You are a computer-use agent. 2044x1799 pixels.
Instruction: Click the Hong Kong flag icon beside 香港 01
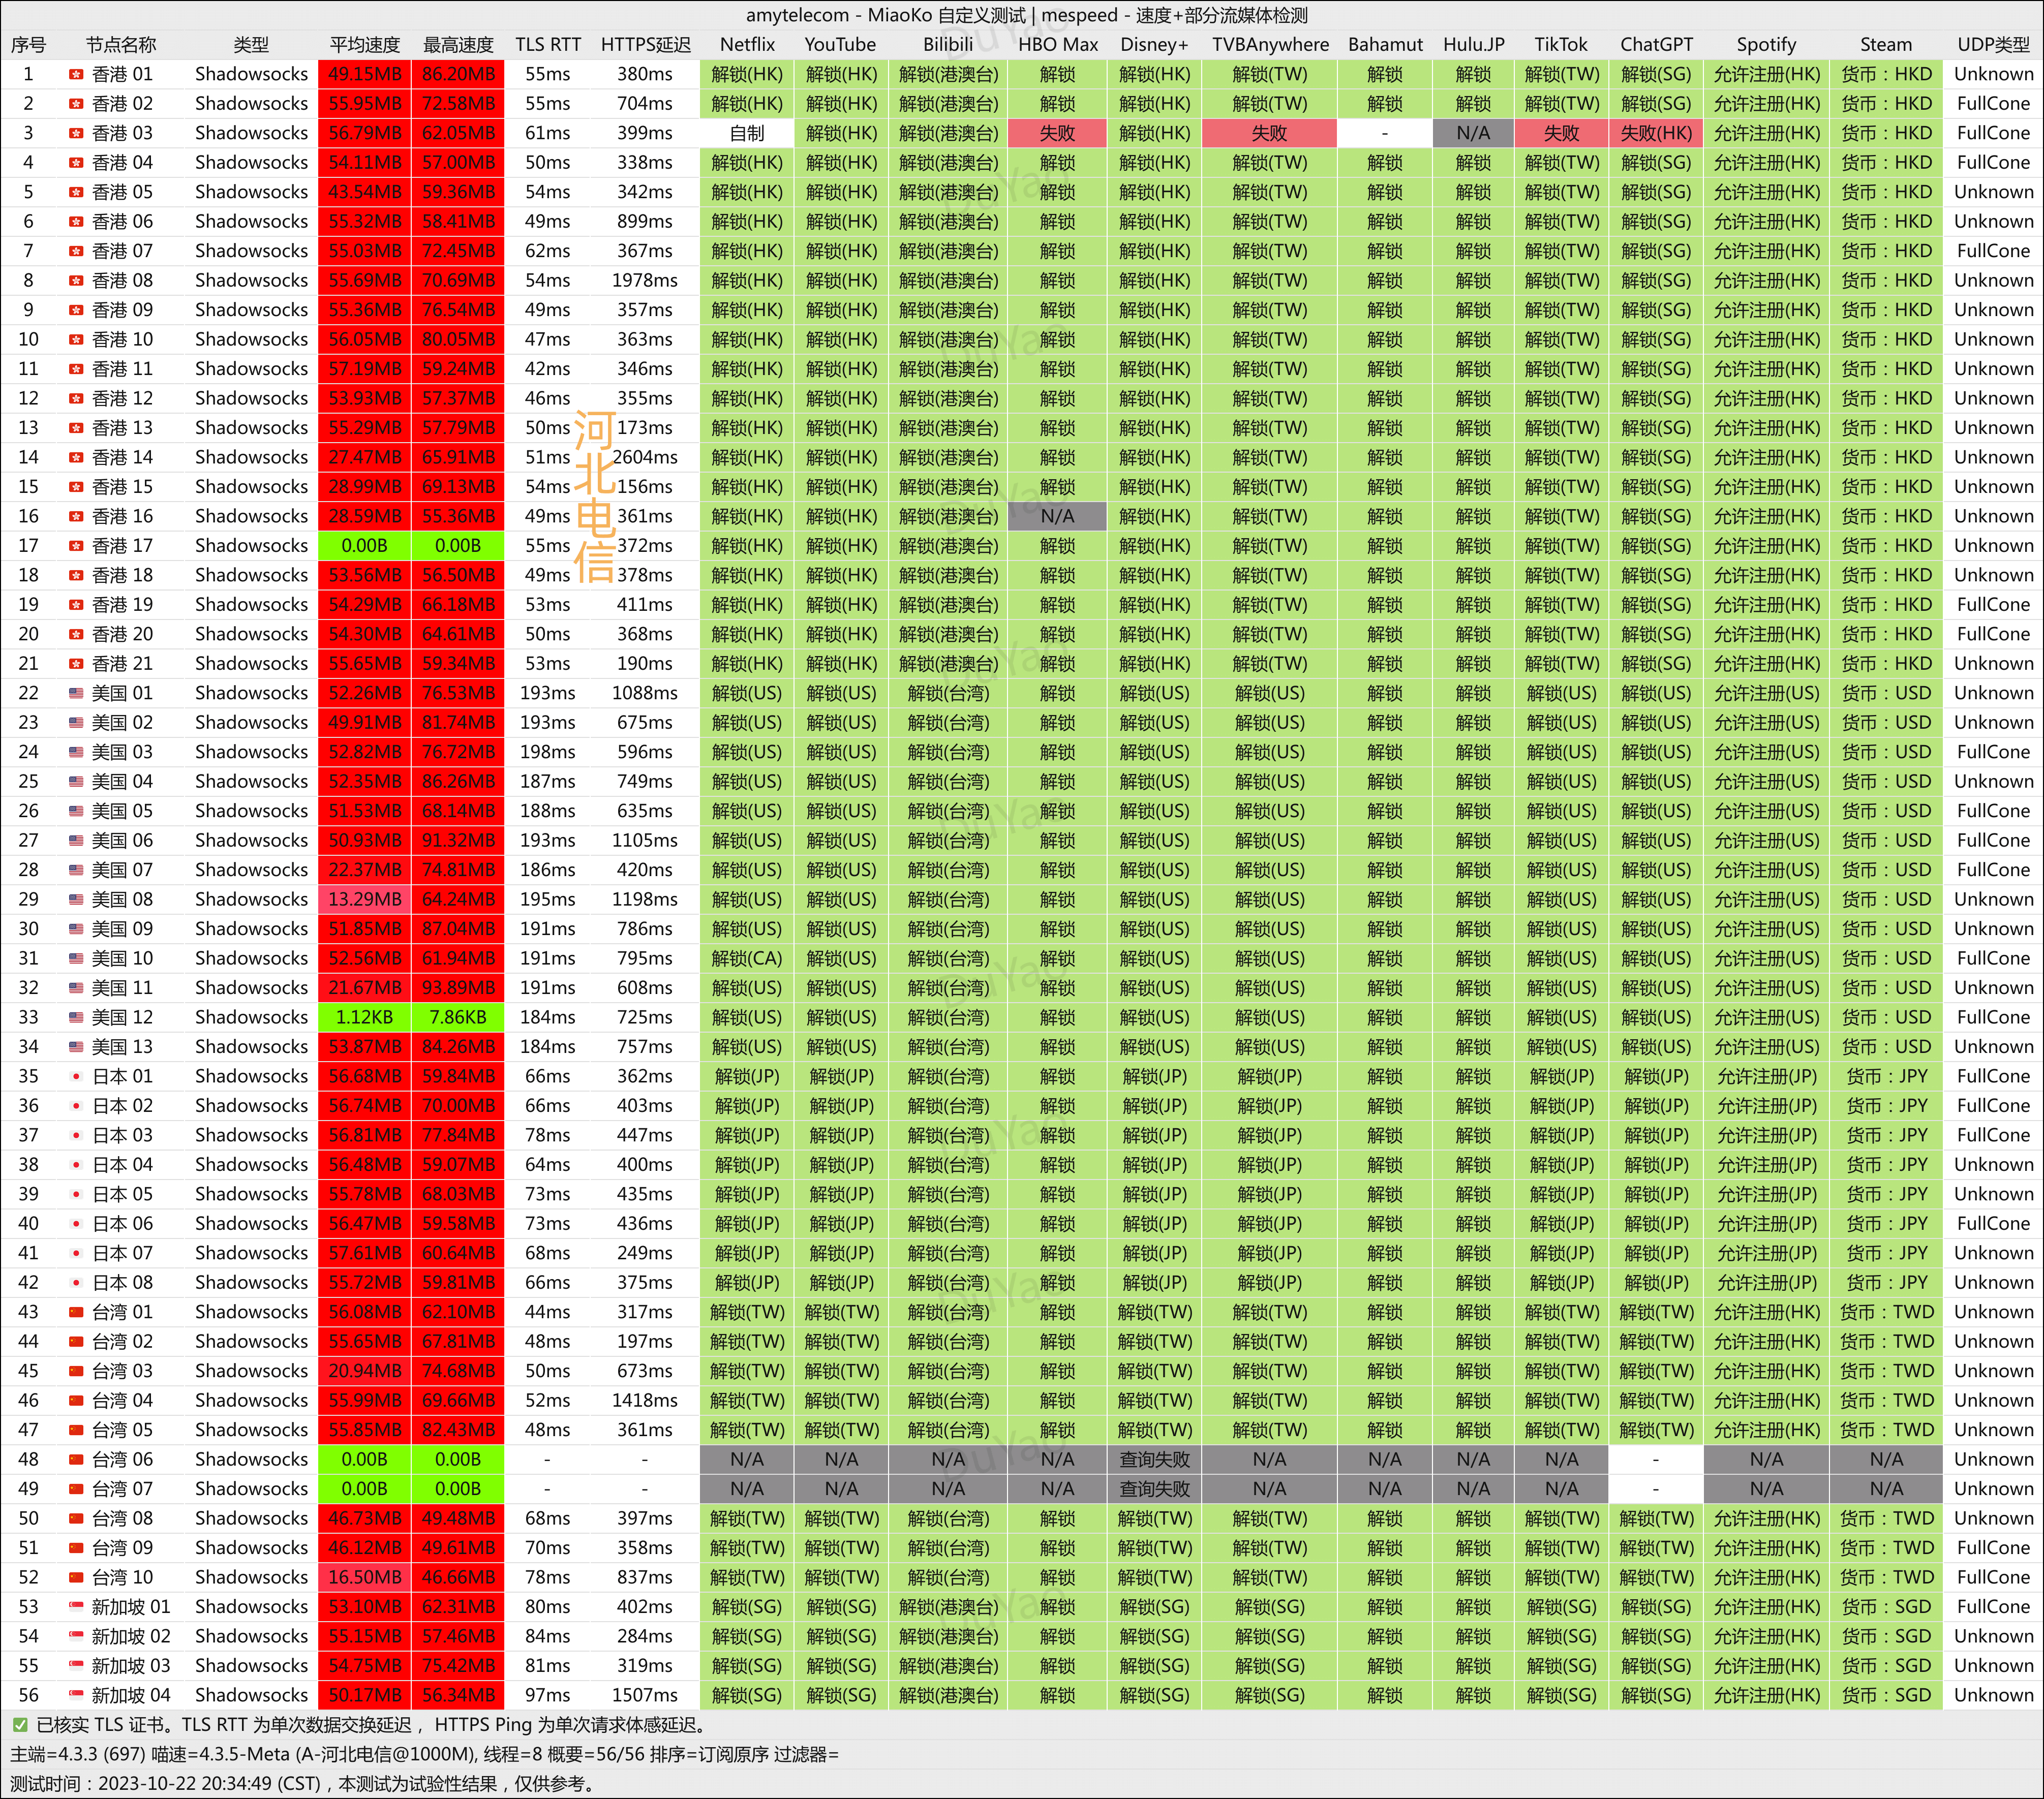click(76, 74)
